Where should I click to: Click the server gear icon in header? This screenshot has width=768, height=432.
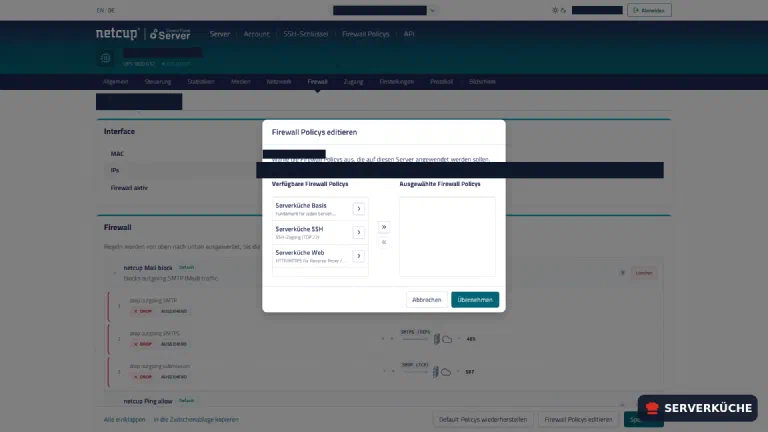(x=105, y=58)
